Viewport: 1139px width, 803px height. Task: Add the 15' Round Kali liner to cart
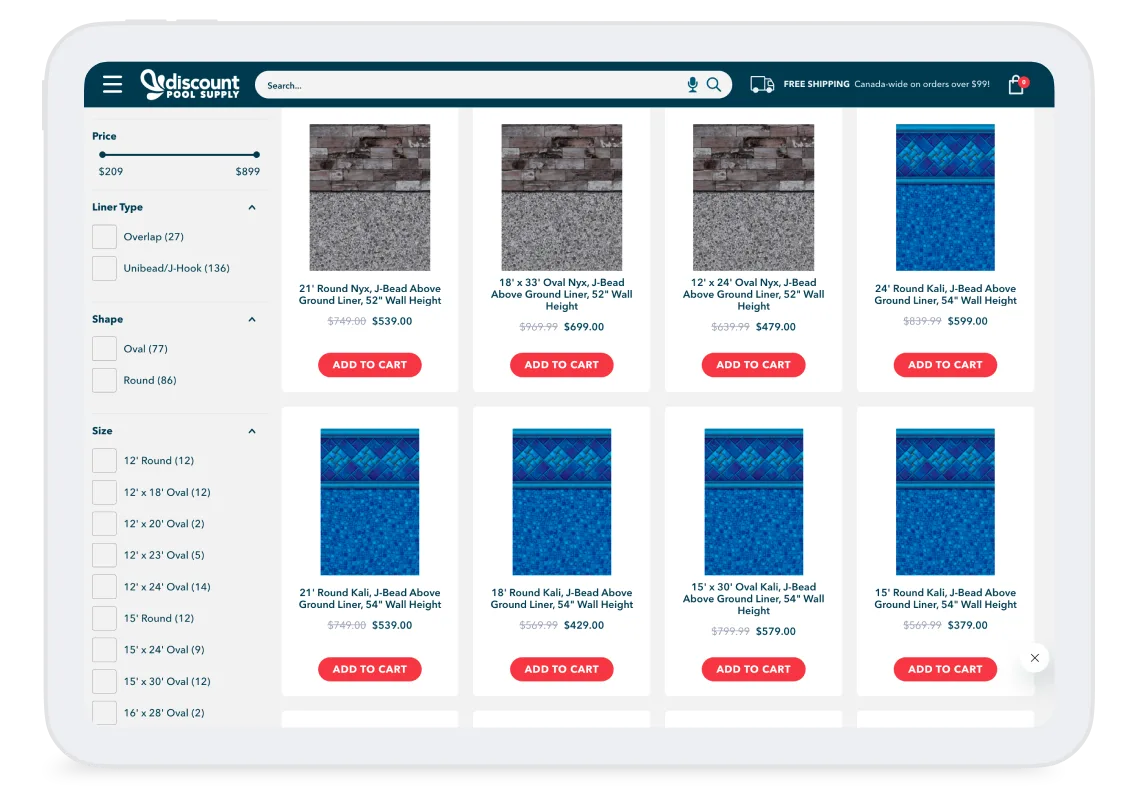point(945,669)
